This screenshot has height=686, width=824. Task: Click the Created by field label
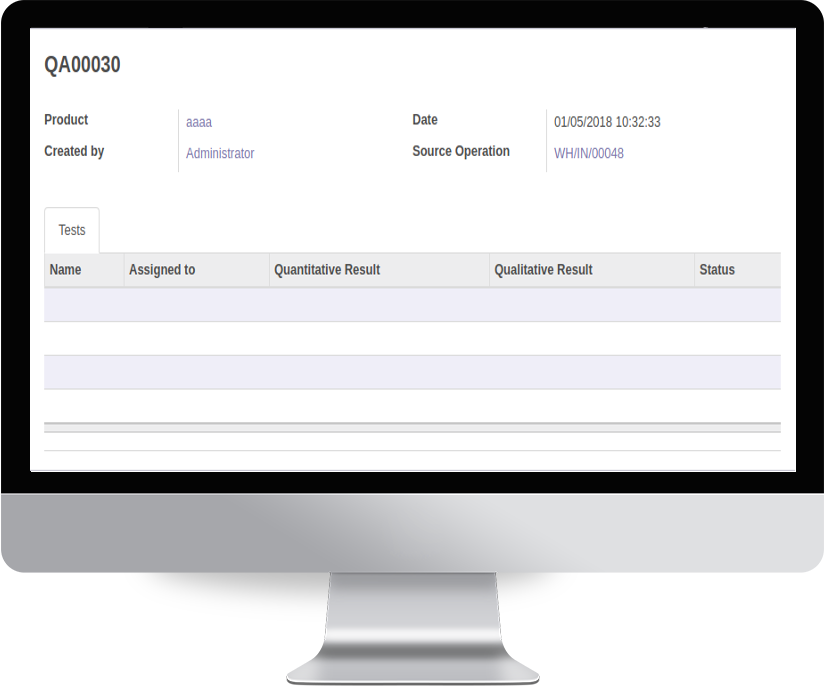coord(74,151)
